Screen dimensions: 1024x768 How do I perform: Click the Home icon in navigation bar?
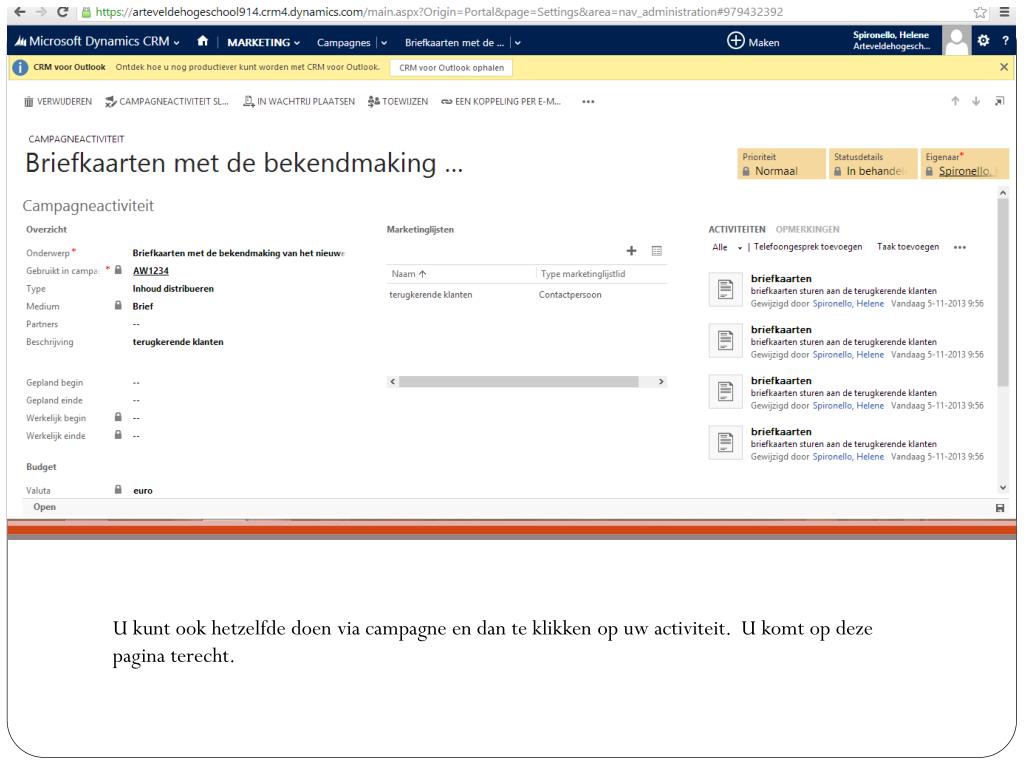(203, 42)
